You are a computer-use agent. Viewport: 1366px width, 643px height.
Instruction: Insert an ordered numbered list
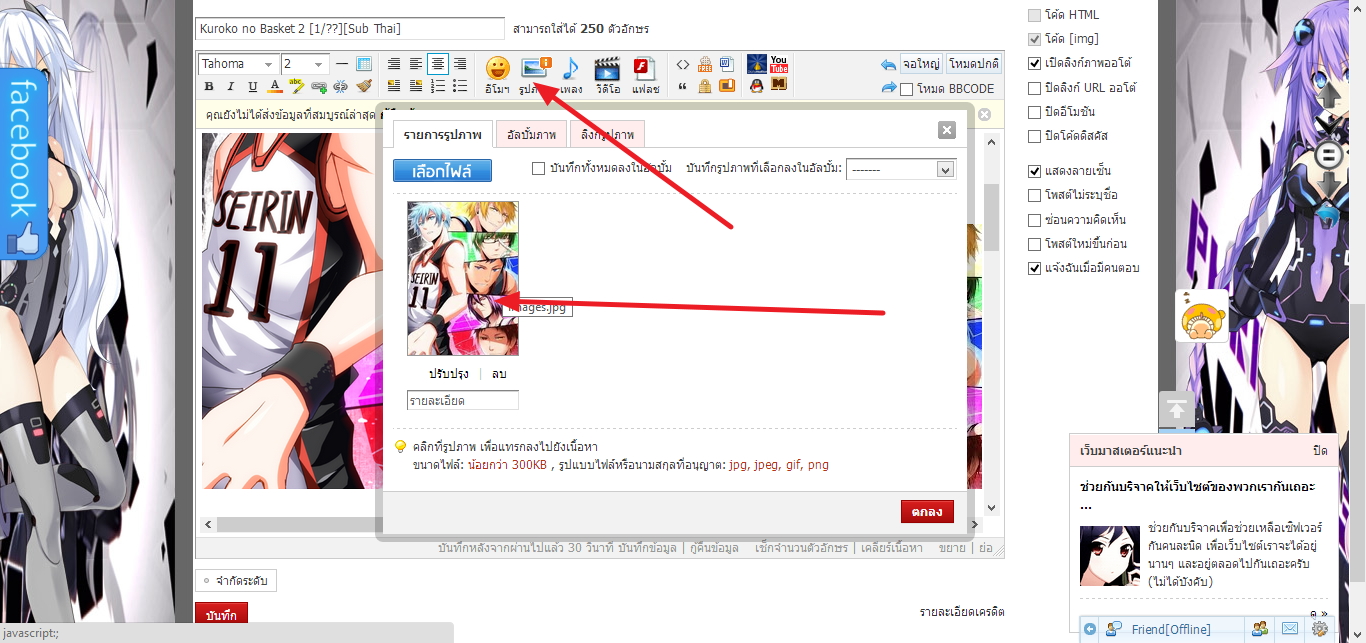(438, 87)
